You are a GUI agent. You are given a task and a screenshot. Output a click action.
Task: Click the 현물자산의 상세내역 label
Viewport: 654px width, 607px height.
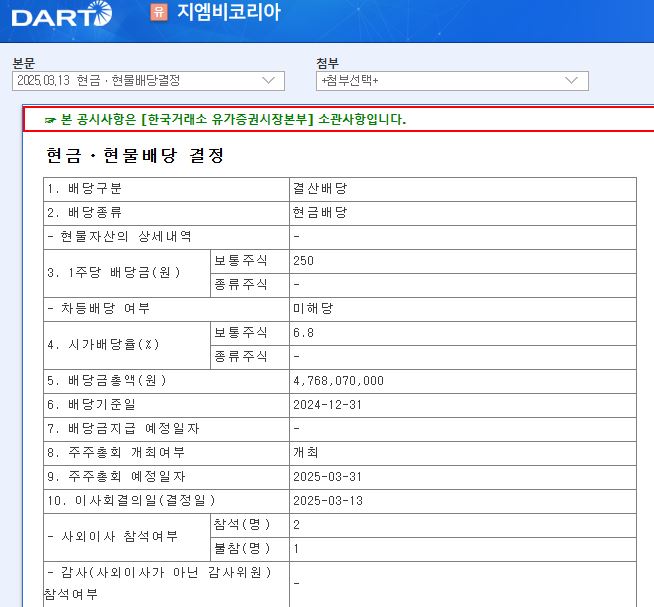120,237
